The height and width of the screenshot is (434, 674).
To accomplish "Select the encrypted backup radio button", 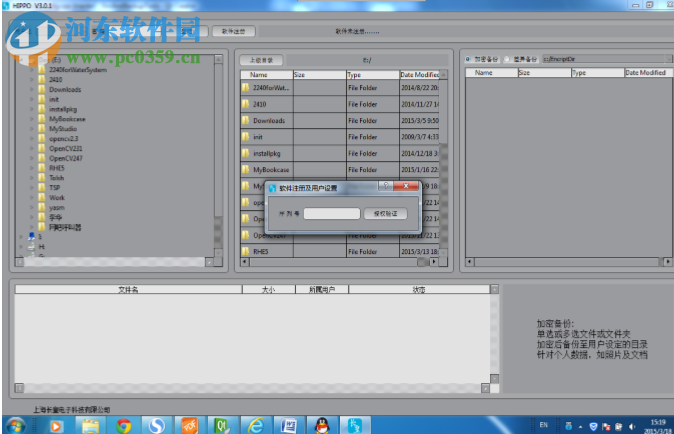I will coord(468,60).
